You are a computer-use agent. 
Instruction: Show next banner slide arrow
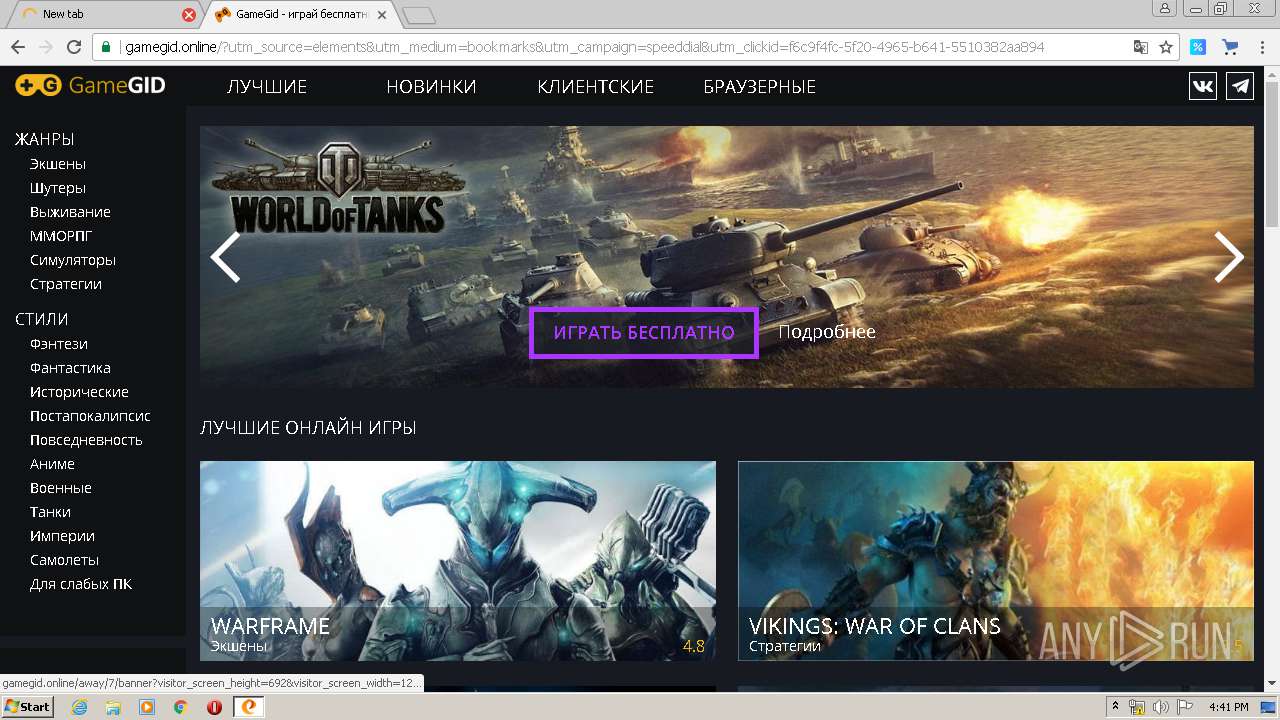tap(1229, 257)
